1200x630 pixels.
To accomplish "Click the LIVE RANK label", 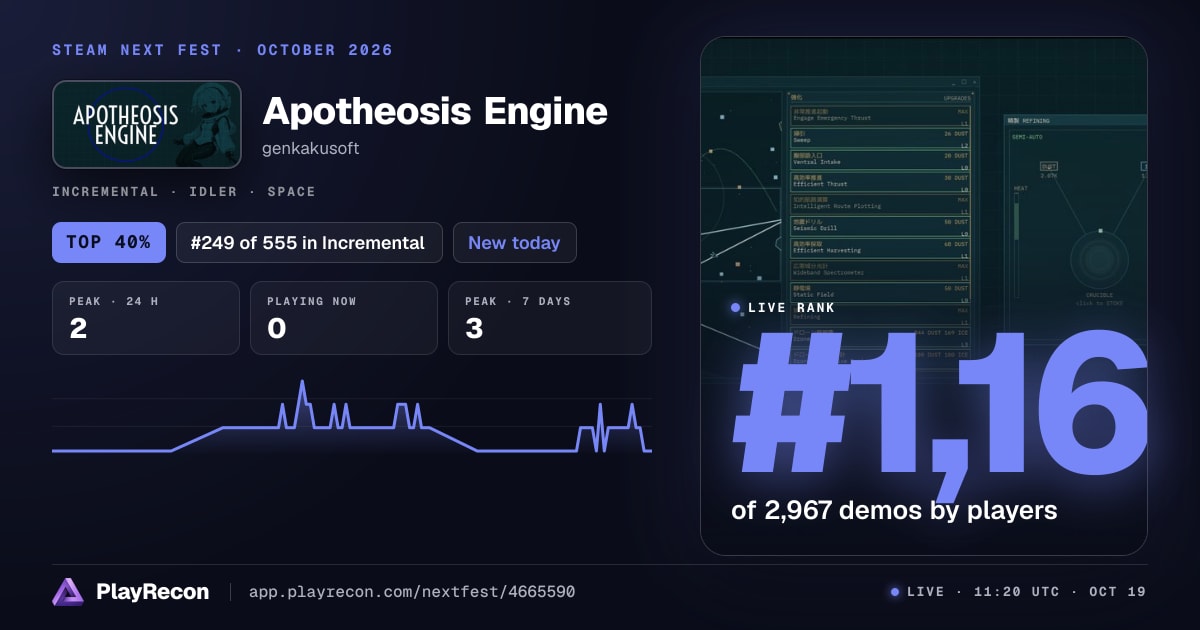I will click(792, 308).
